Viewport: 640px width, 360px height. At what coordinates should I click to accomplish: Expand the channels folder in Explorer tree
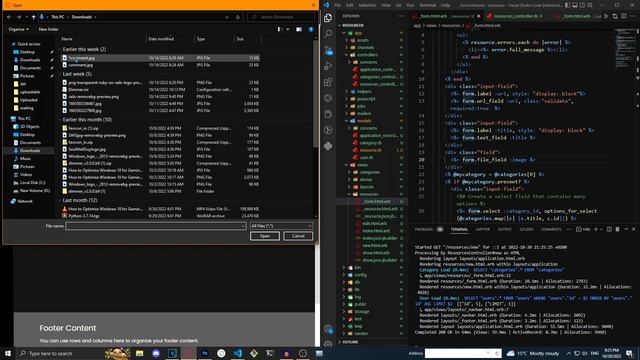tap(365, 47)
